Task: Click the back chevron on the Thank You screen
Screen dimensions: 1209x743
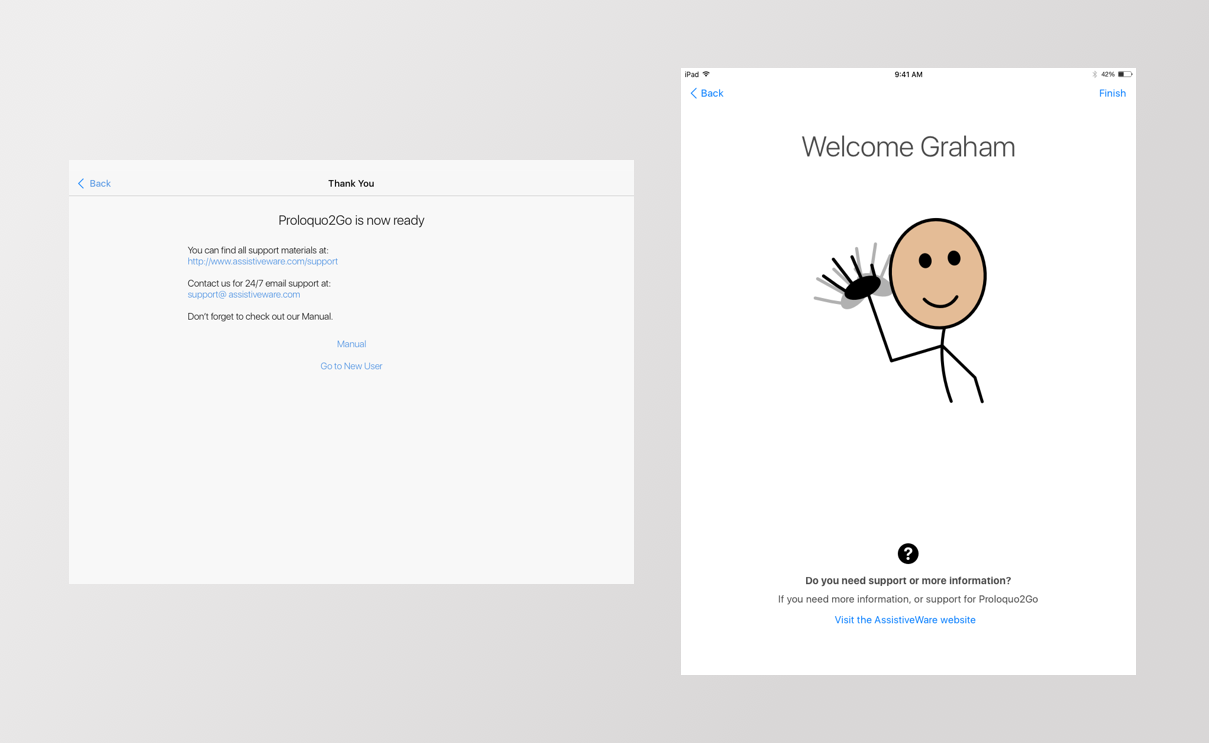Action: (81, 183)
